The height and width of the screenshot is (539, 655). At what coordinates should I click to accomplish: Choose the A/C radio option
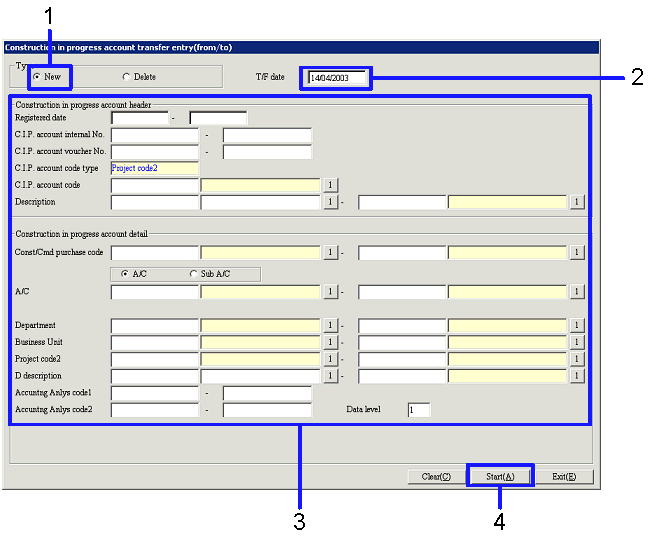(x=124, y=273)
